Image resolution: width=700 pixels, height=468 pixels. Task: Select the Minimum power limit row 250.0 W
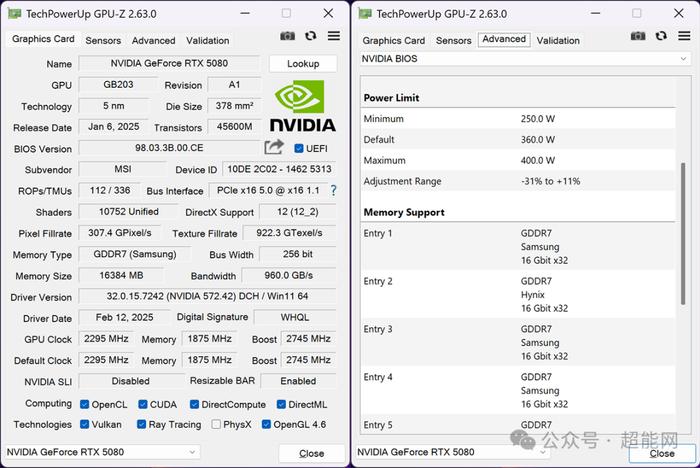(x=518, y=119)
